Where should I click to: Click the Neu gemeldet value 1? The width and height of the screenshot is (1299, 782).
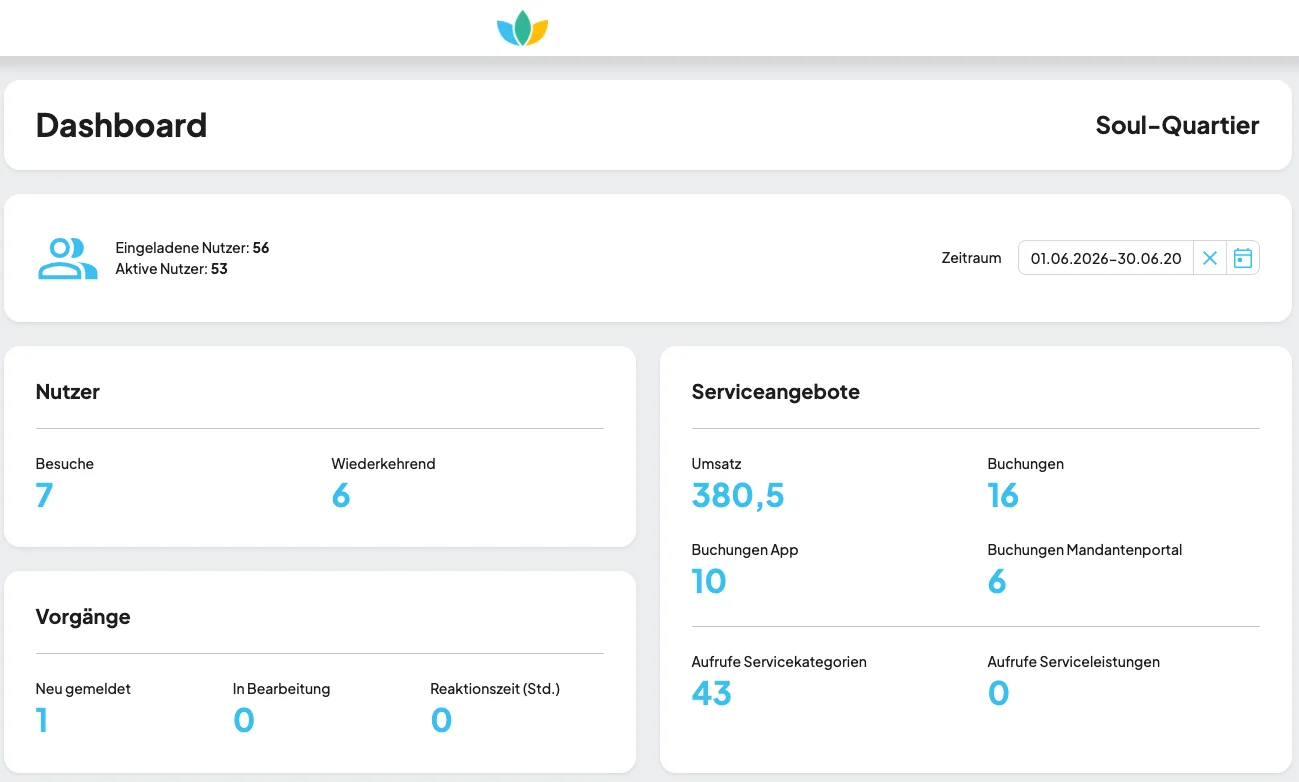(x=42, y=720)
